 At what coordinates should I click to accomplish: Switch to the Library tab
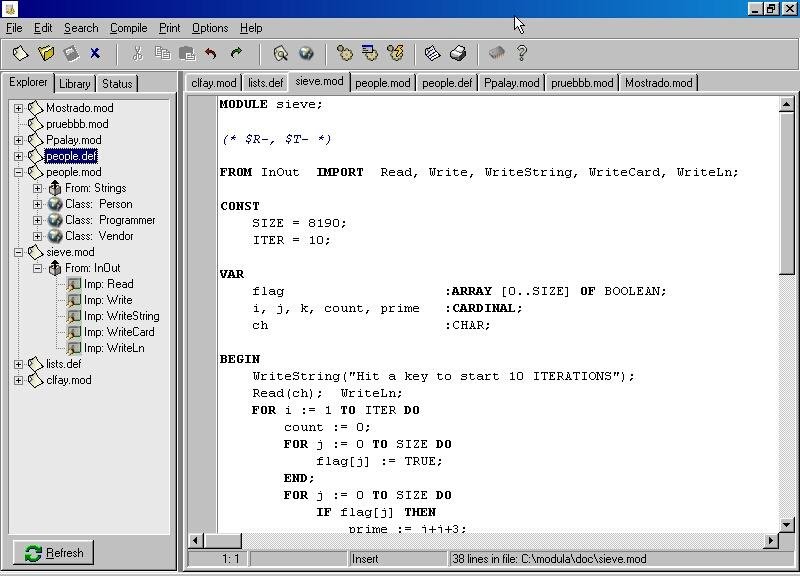74,83
